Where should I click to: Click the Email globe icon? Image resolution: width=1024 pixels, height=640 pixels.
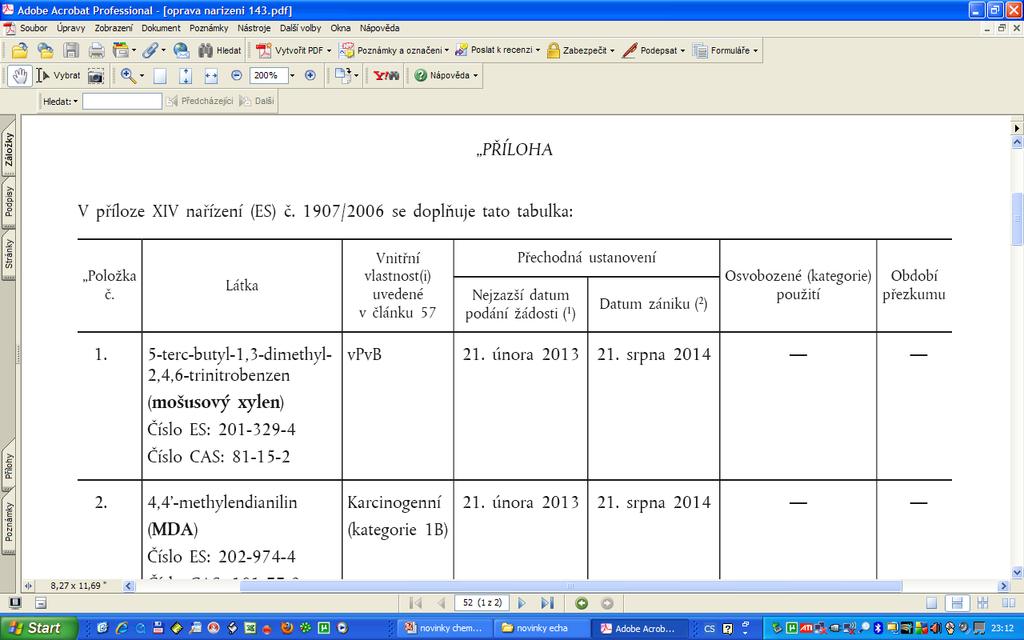pyautogui.click(x=181, y=50)
